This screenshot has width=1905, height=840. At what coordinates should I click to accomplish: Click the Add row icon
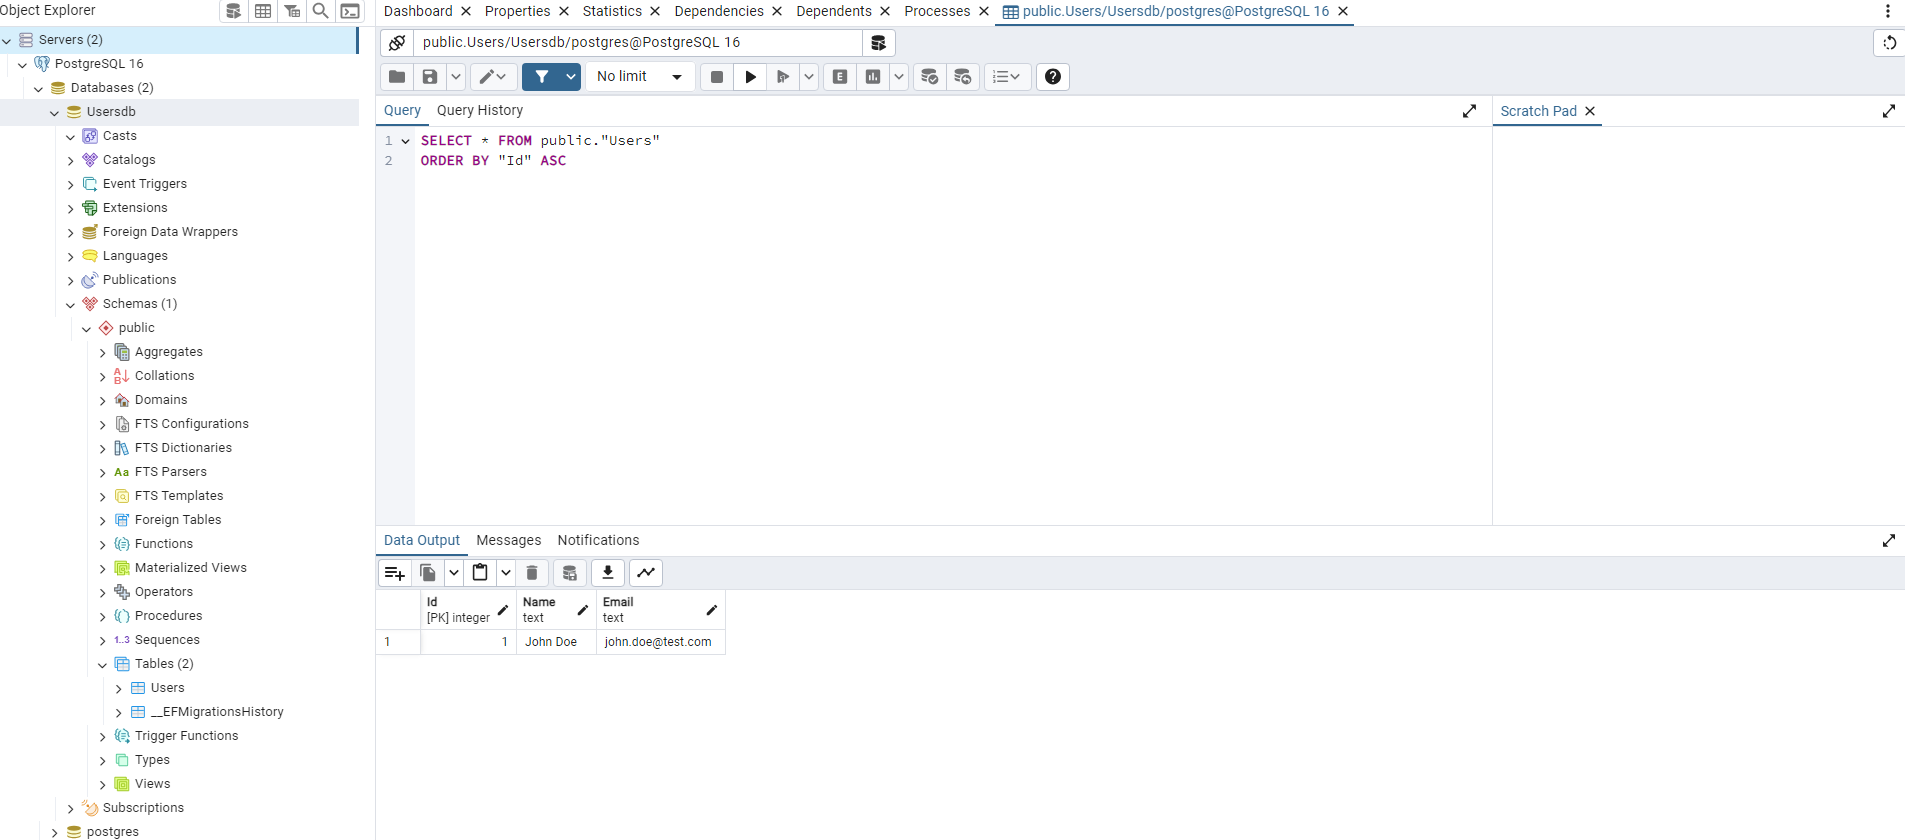coord(395,573)
